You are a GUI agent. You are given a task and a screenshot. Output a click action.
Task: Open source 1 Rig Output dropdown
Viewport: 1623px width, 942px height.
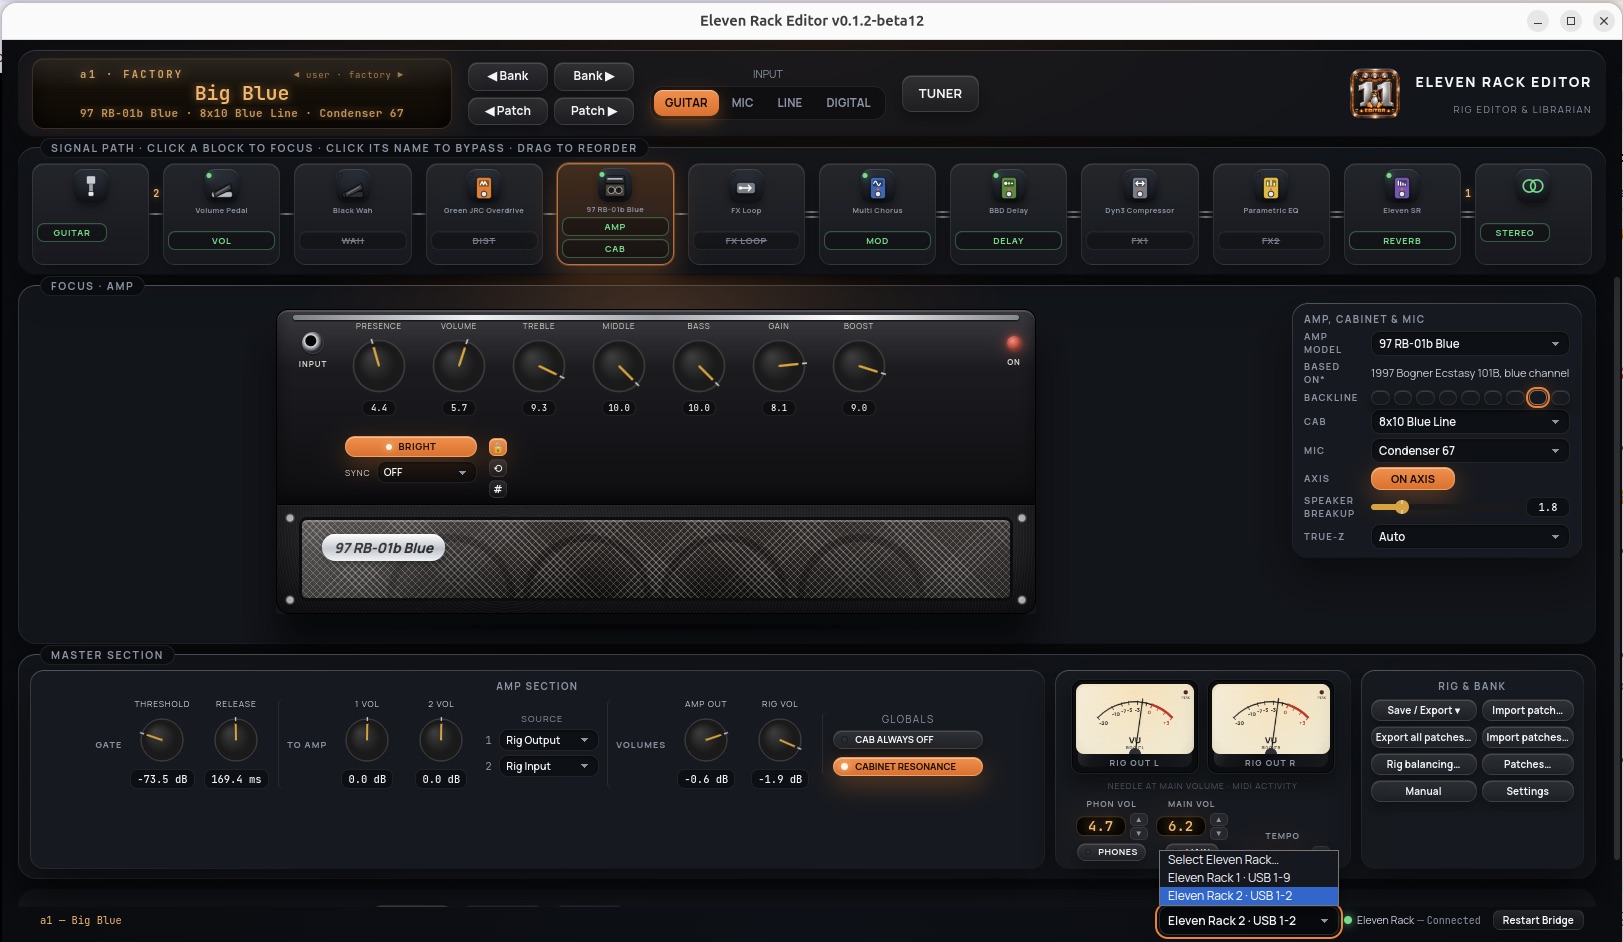547,740
